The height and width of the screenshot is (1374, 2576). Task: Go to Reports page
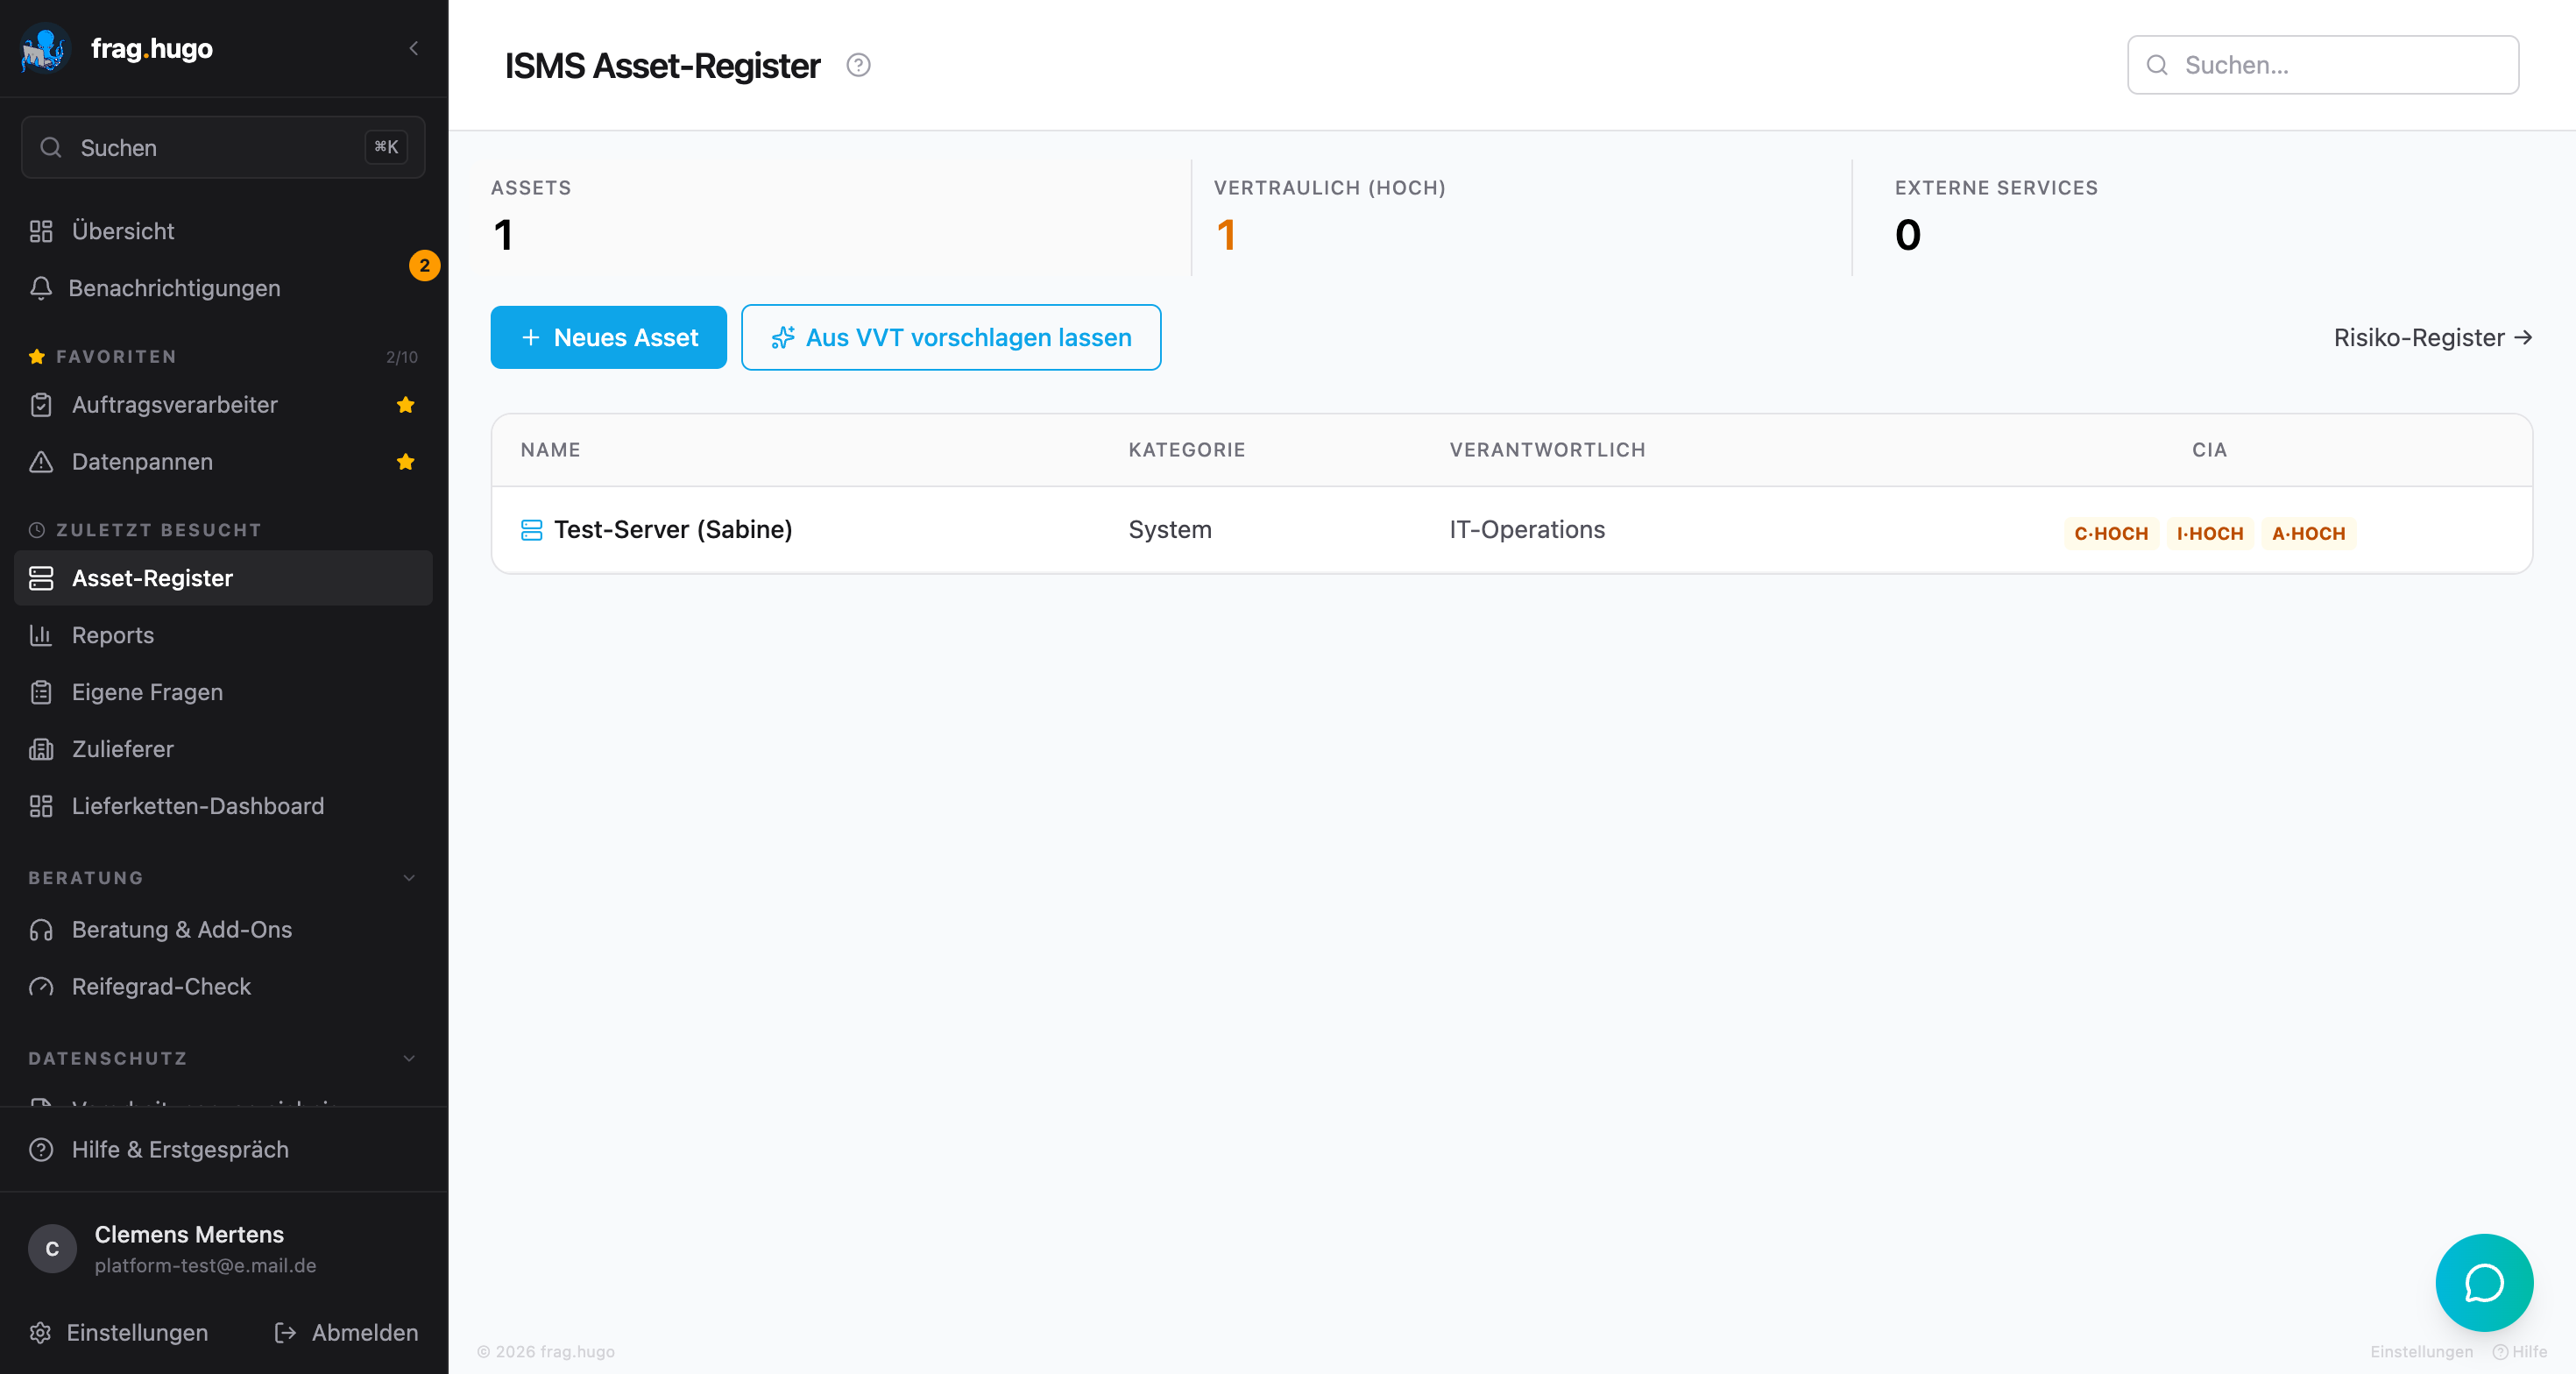click(x=223, y=635)
